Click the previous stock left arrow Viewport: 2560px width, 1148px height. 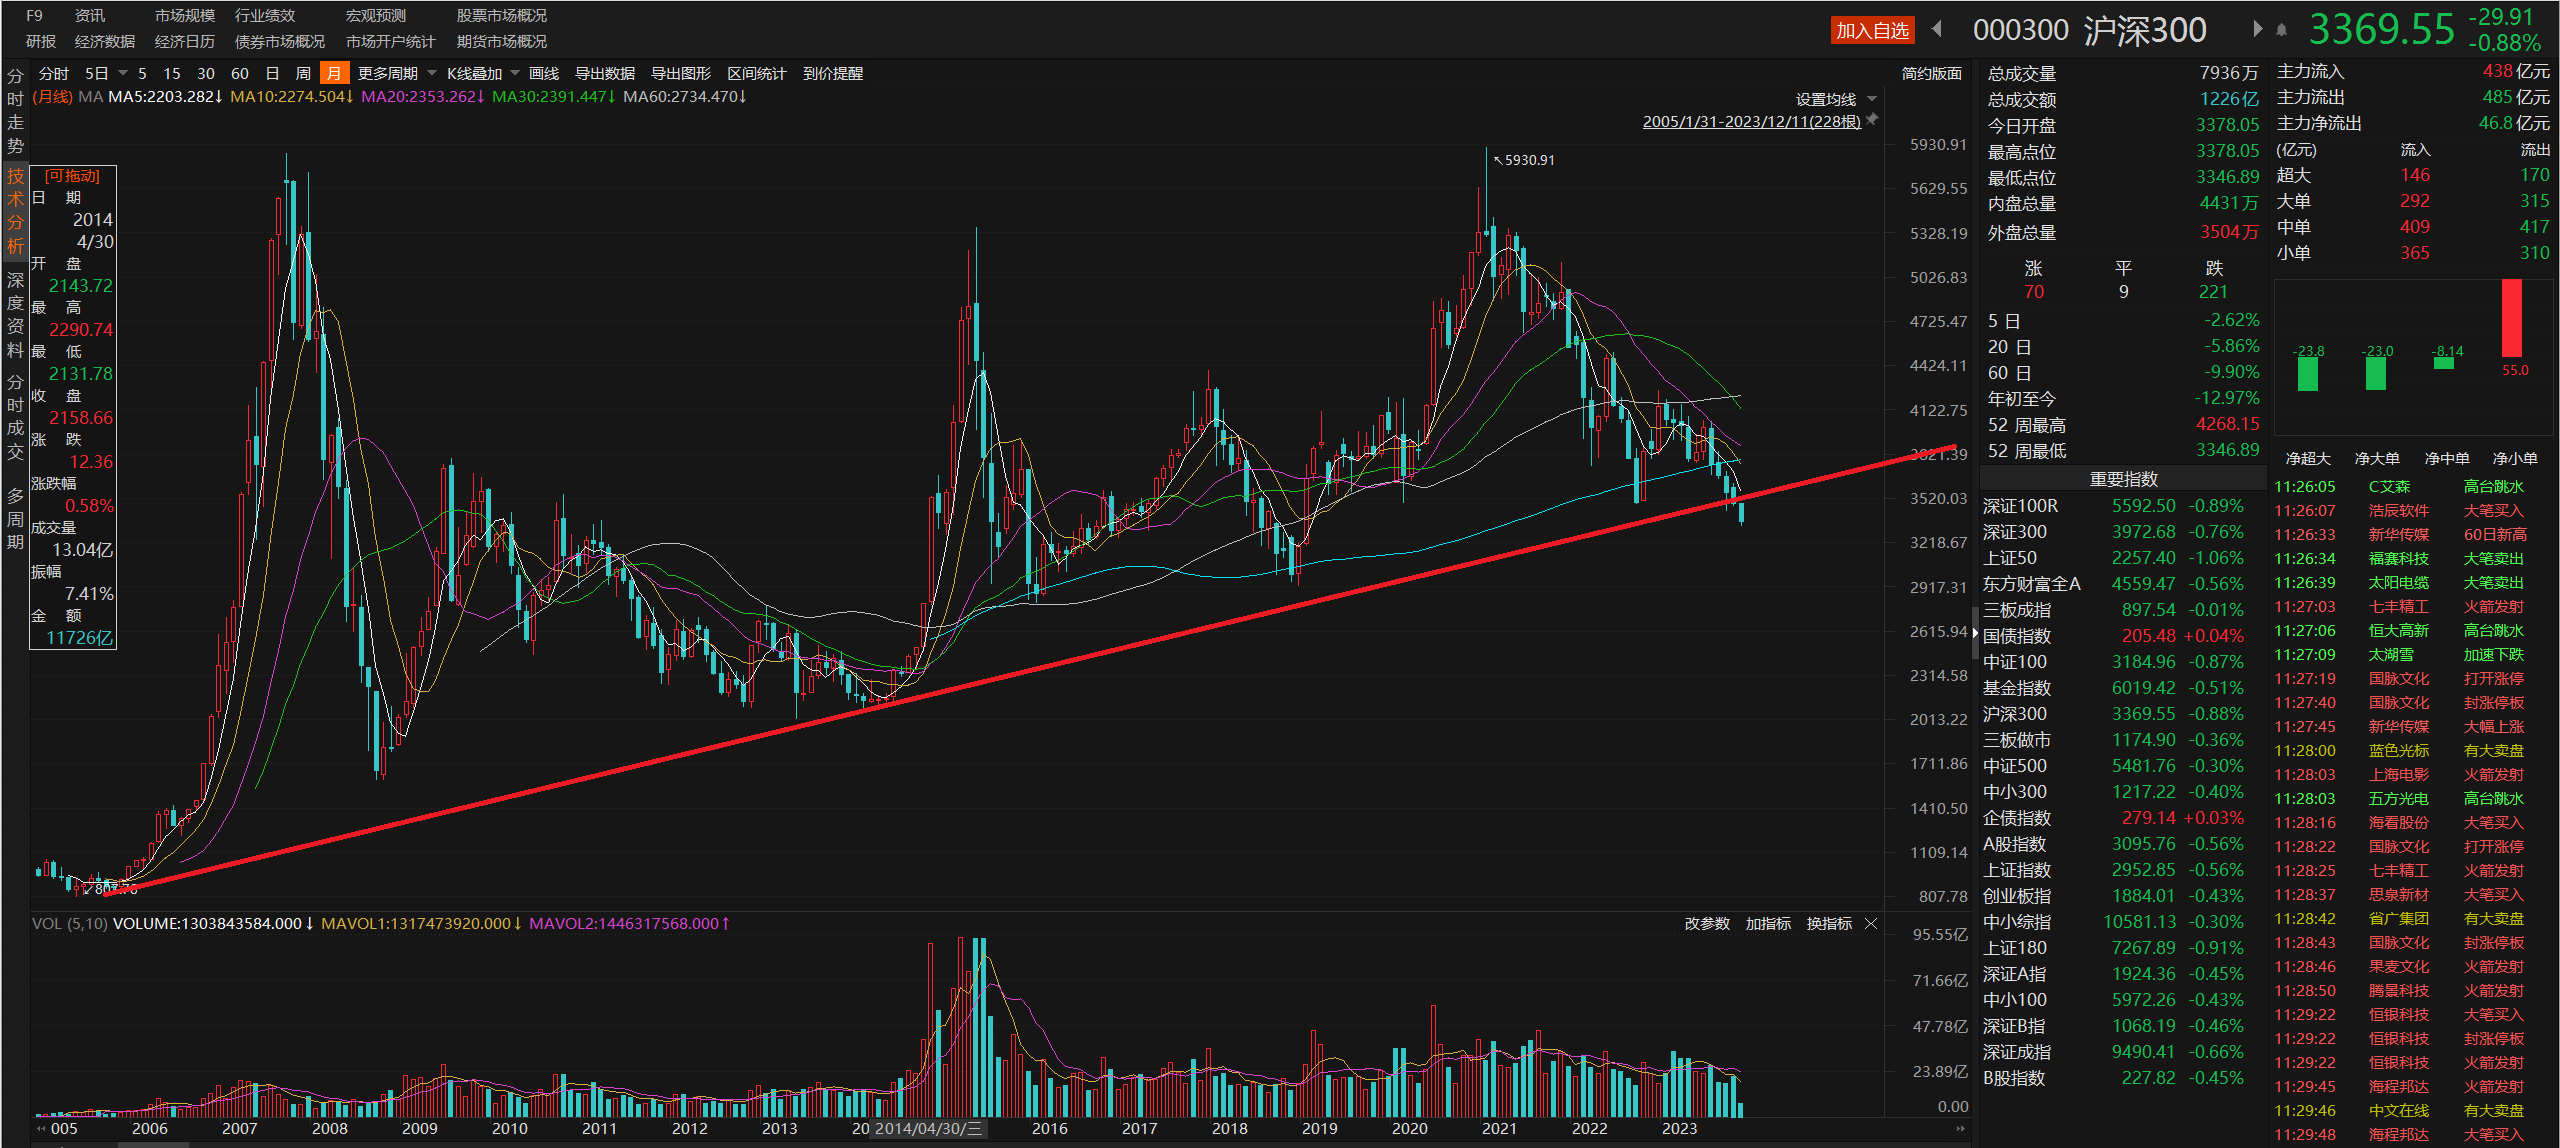[1937, 29]
